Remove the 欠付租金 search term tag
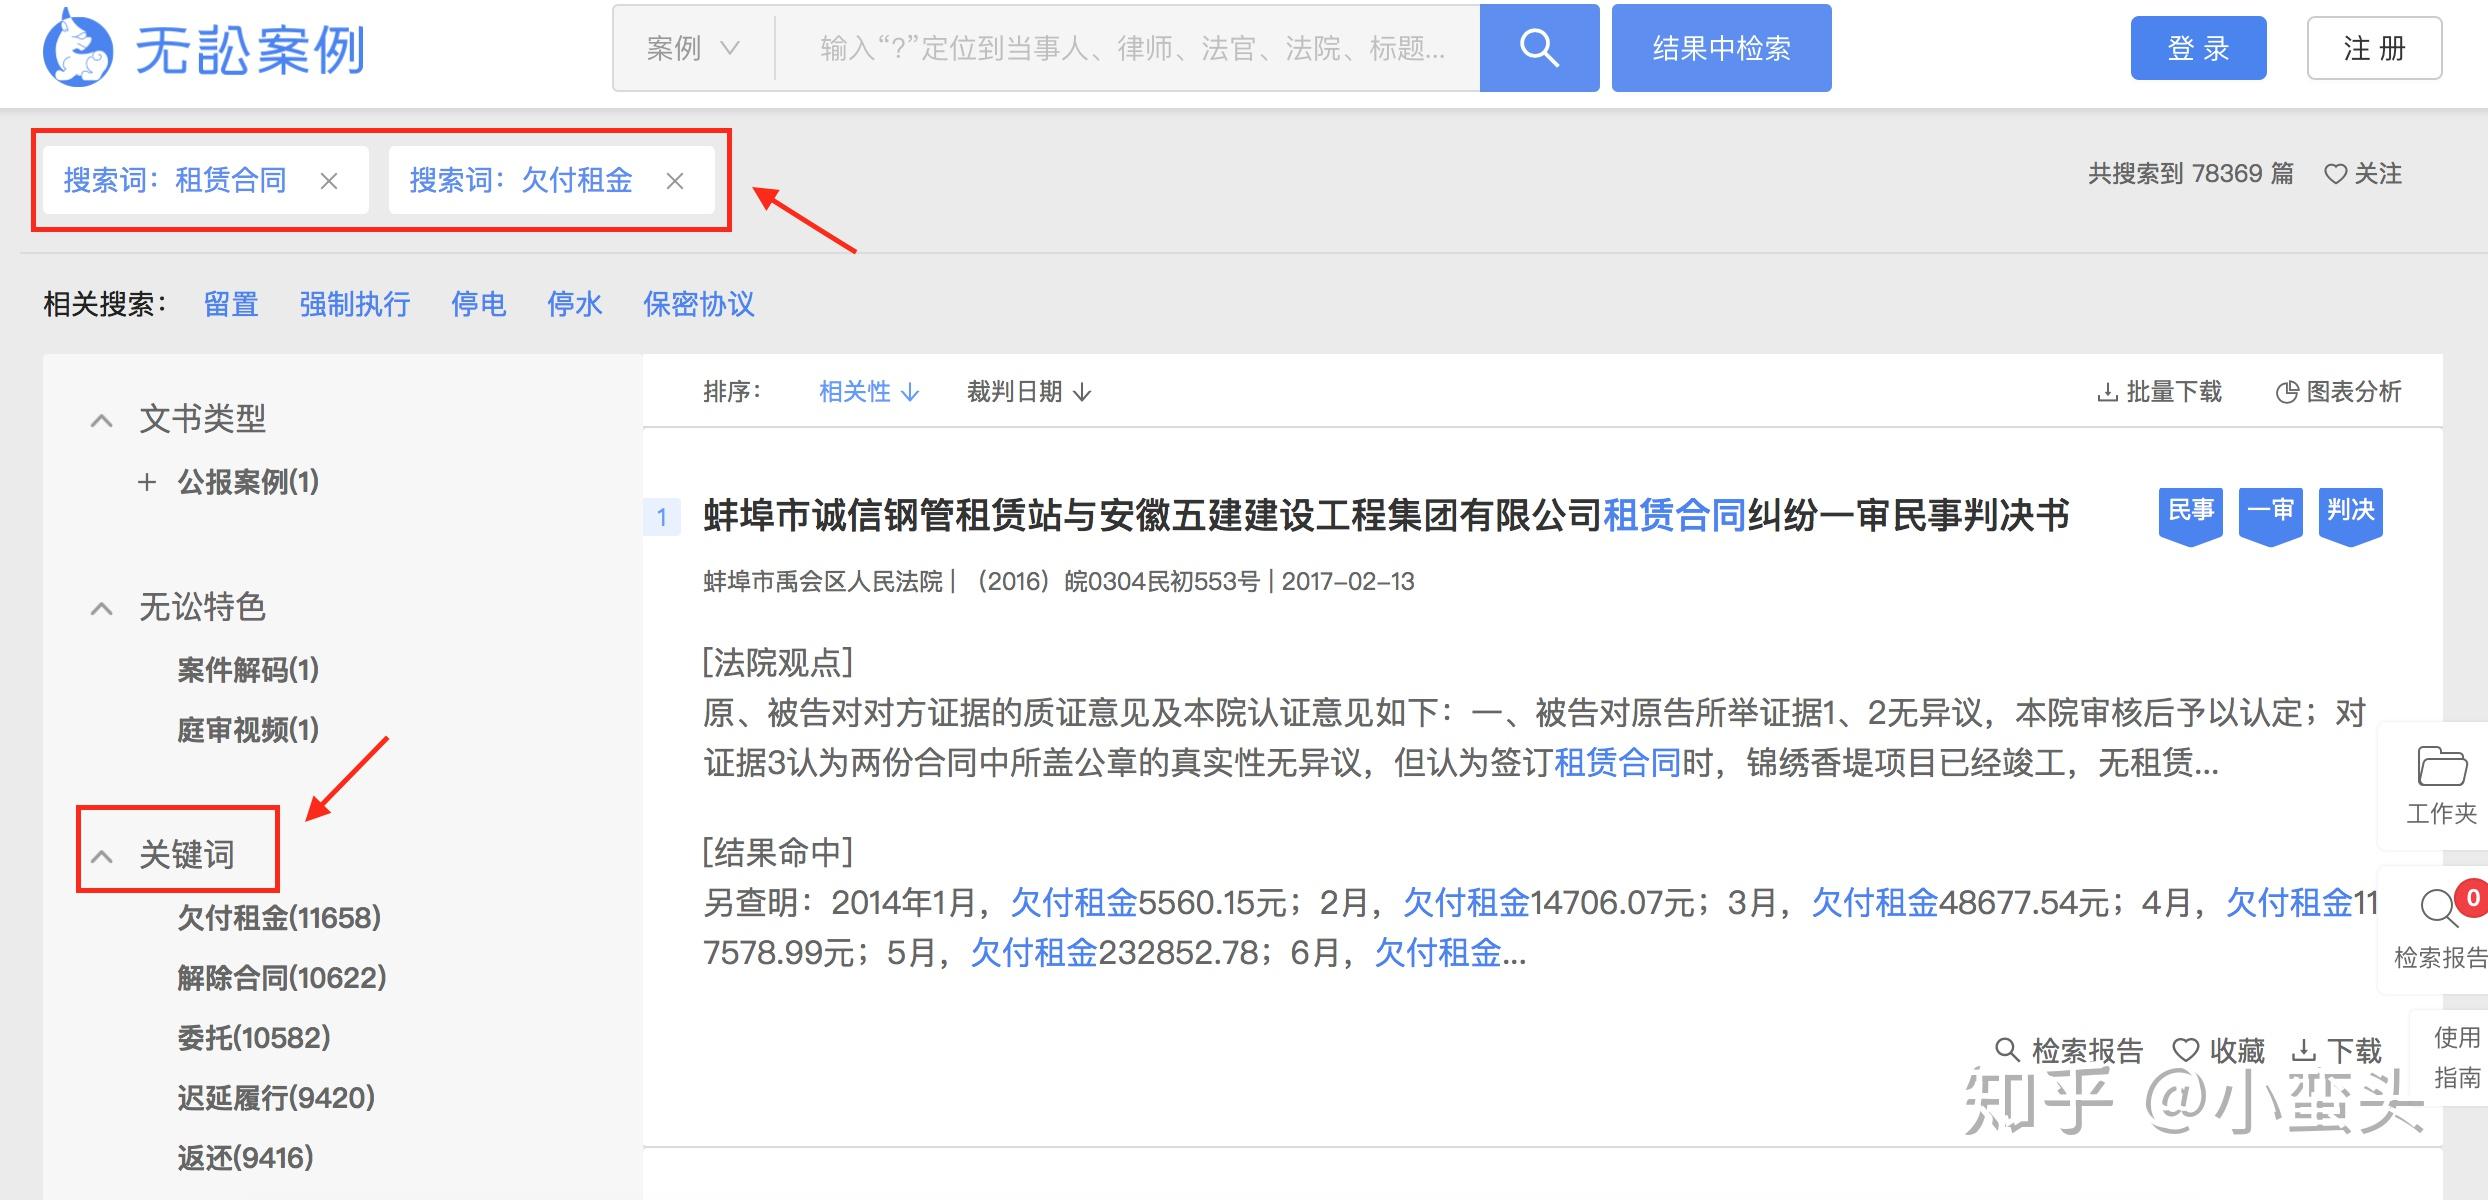The height and width of the screenshot is (1200, 2488). pyautogui.click(x=675, y=181)
